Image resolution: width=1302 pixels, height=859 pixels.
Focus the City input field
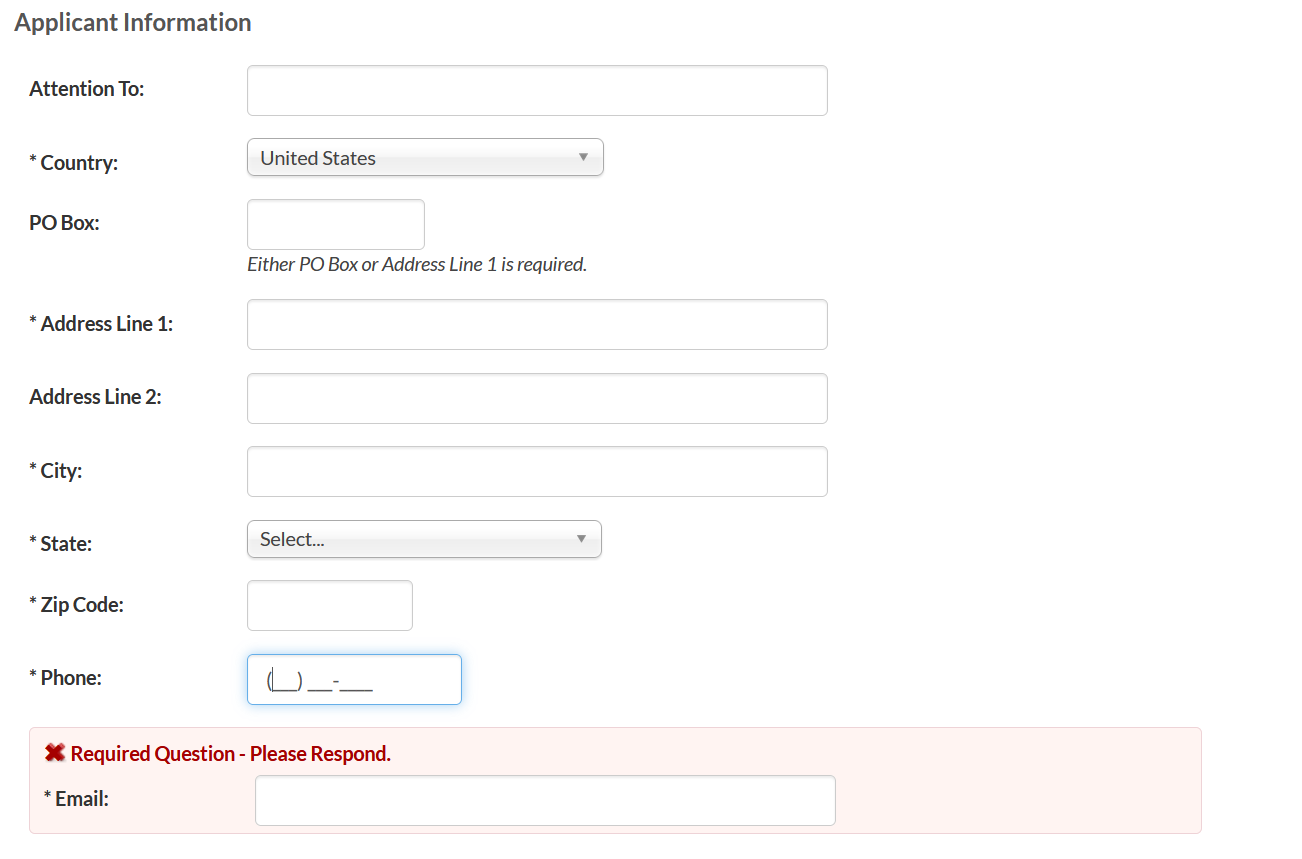(537, 472)
